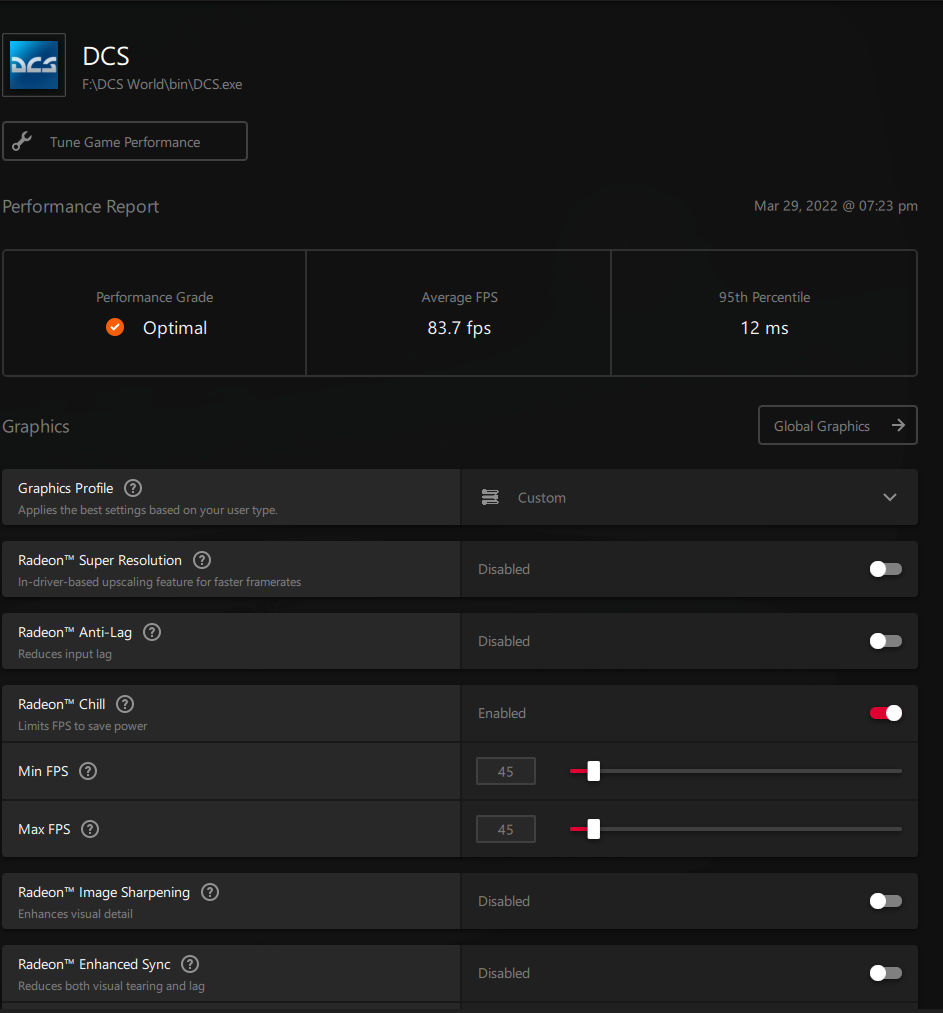Show help for Graphics Profile
Viewport: 943px width, 1013px height.
(x=133, y=488)
